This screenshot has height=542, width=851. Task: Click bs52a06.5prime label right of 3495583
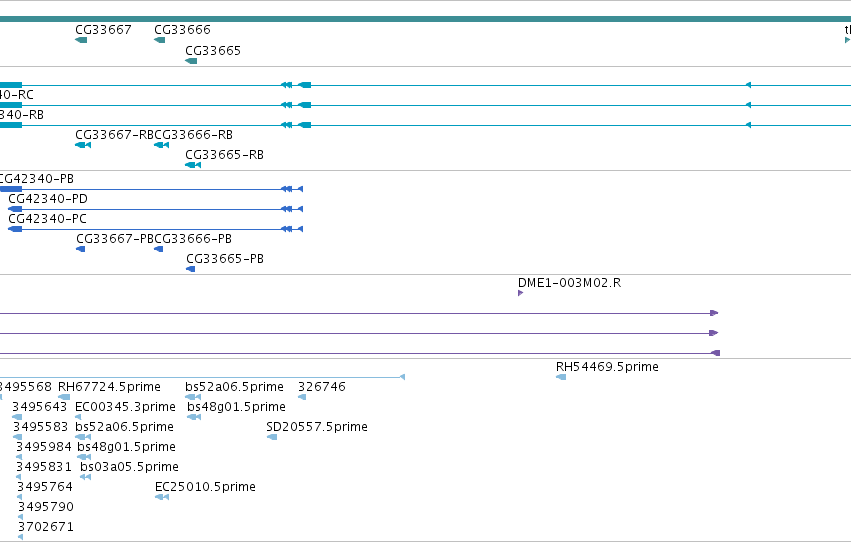click(124, 427)
